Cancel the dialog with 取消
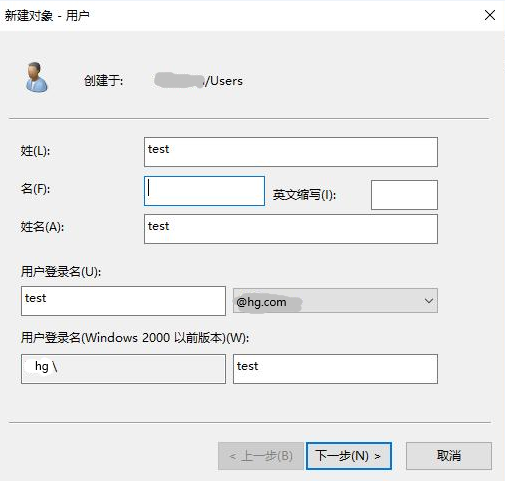This screenshot has width=505, height=481. [449, 456]
